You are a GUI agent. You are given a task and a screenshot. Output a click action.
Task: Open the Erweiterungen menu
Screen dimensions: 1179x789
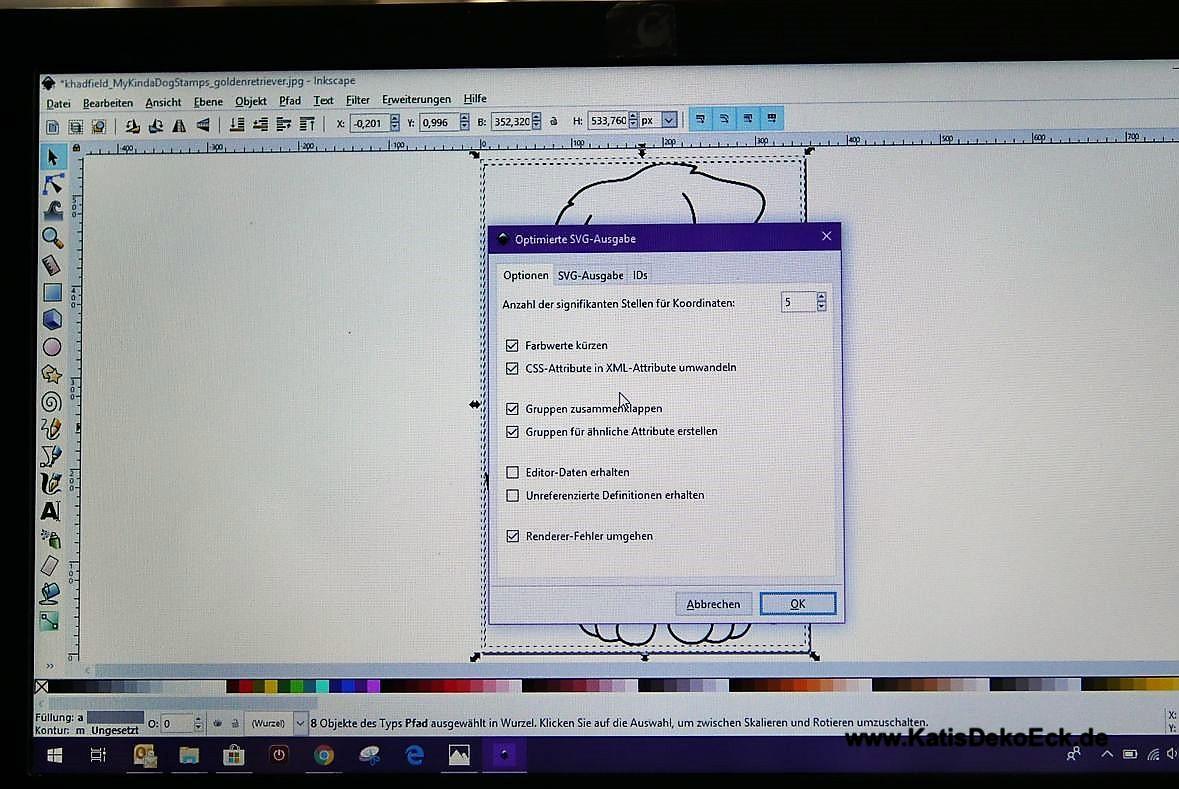(x=416, y=100)
